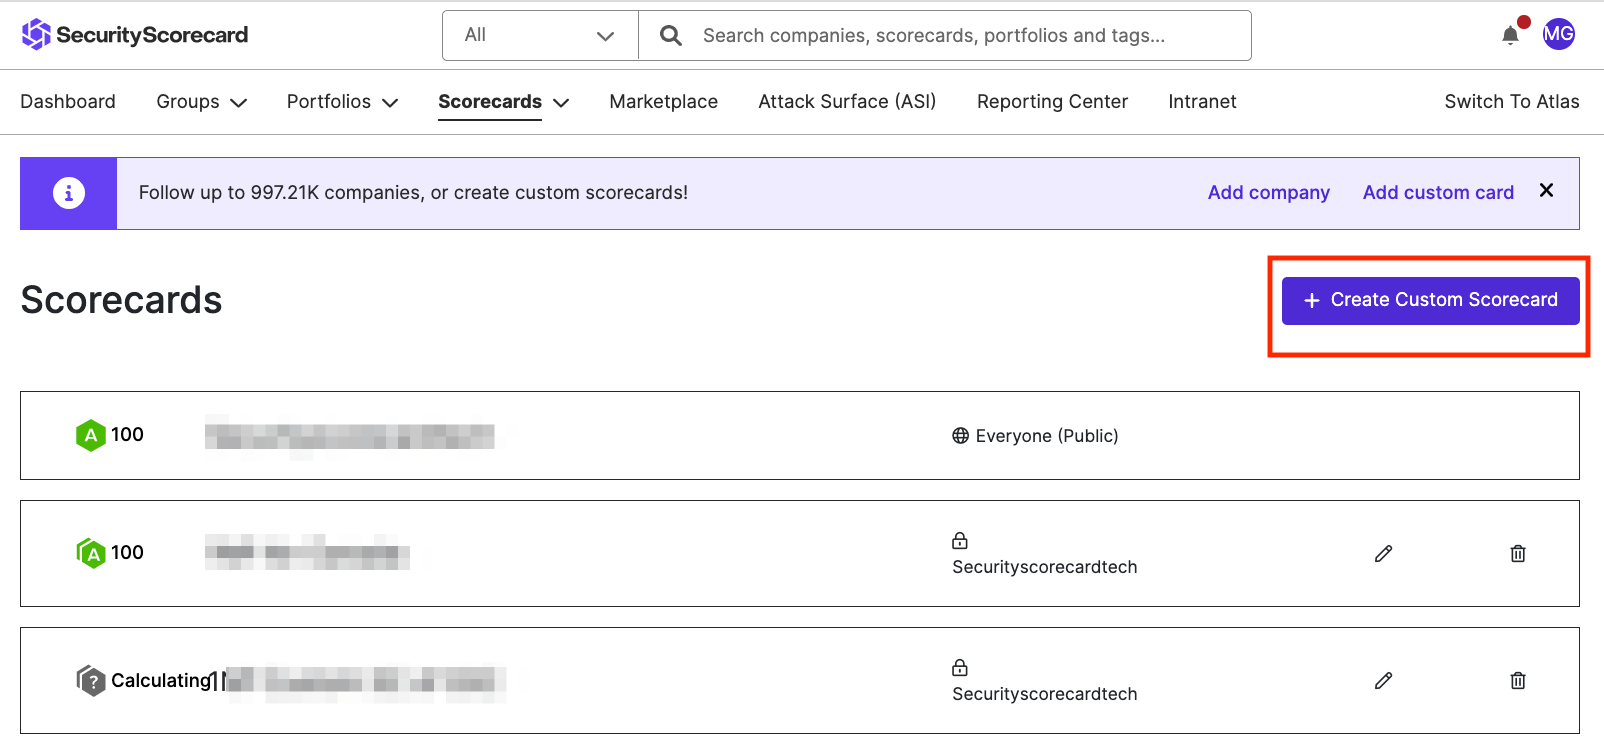Go to Dashboard

pyautogui.click(x=68, y=102)
